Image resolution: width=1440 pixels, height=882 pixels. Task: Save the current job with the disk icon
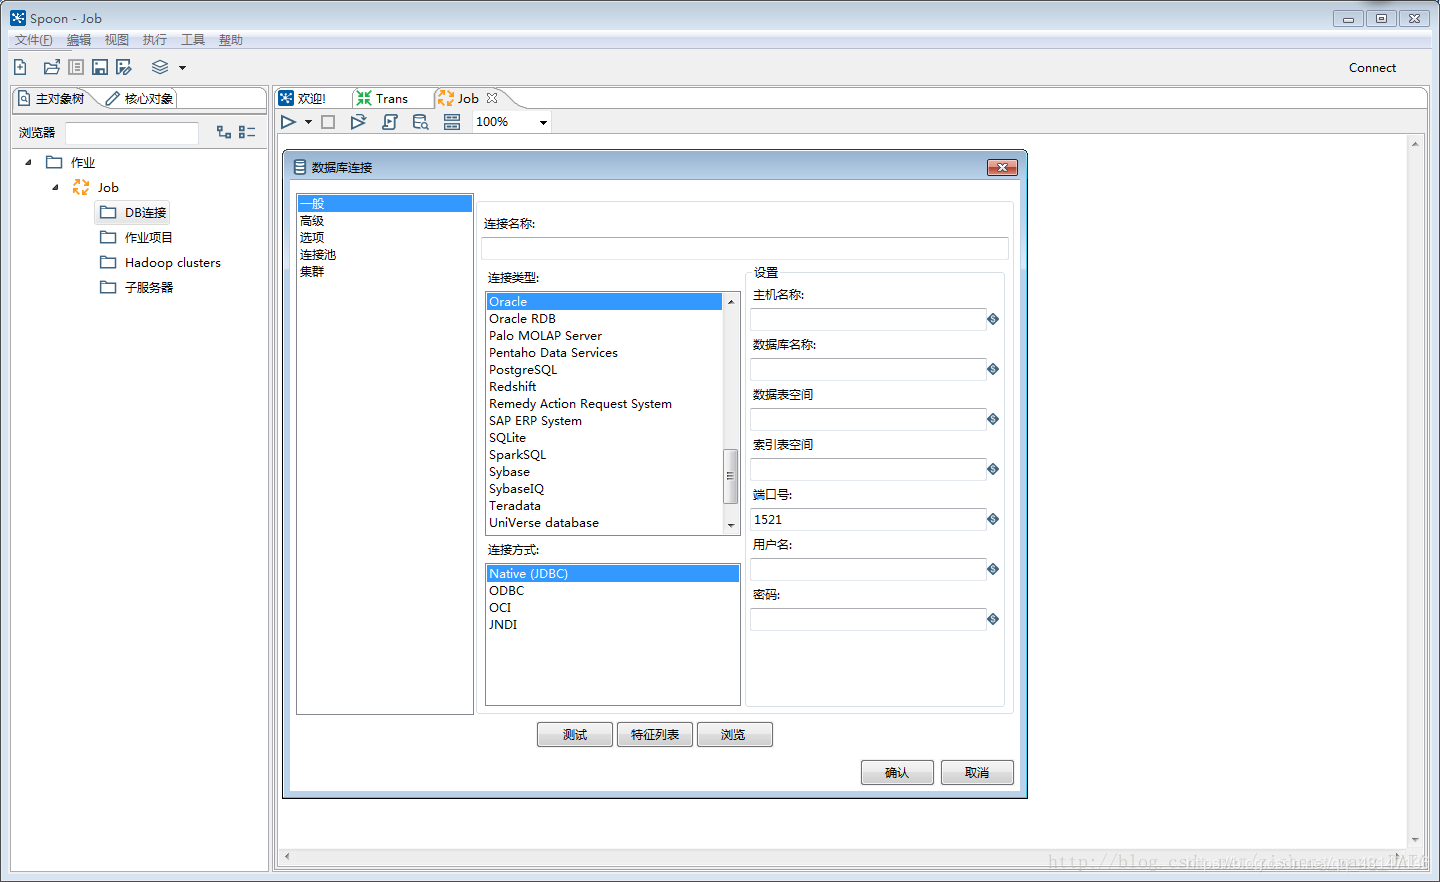[x=100, y=67]
